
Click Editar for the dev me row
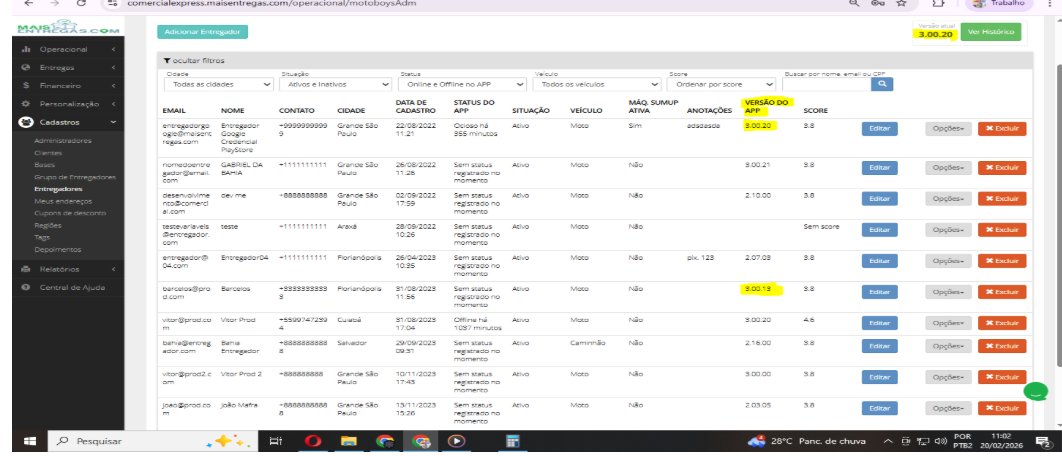879,199
